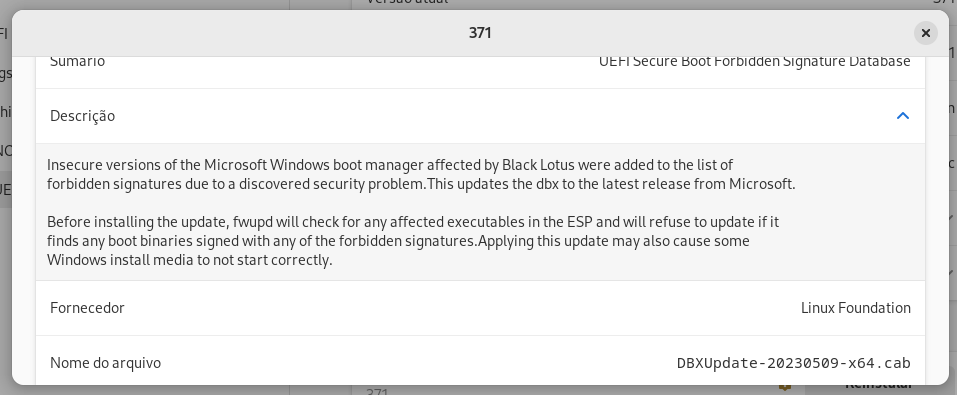Image resolution: width=957 pixels, height=395 pixels.
Task: Select the DBXUpdate-20230509-x64.cab file name
Action: pyautogui.click(x=793, y=363)
